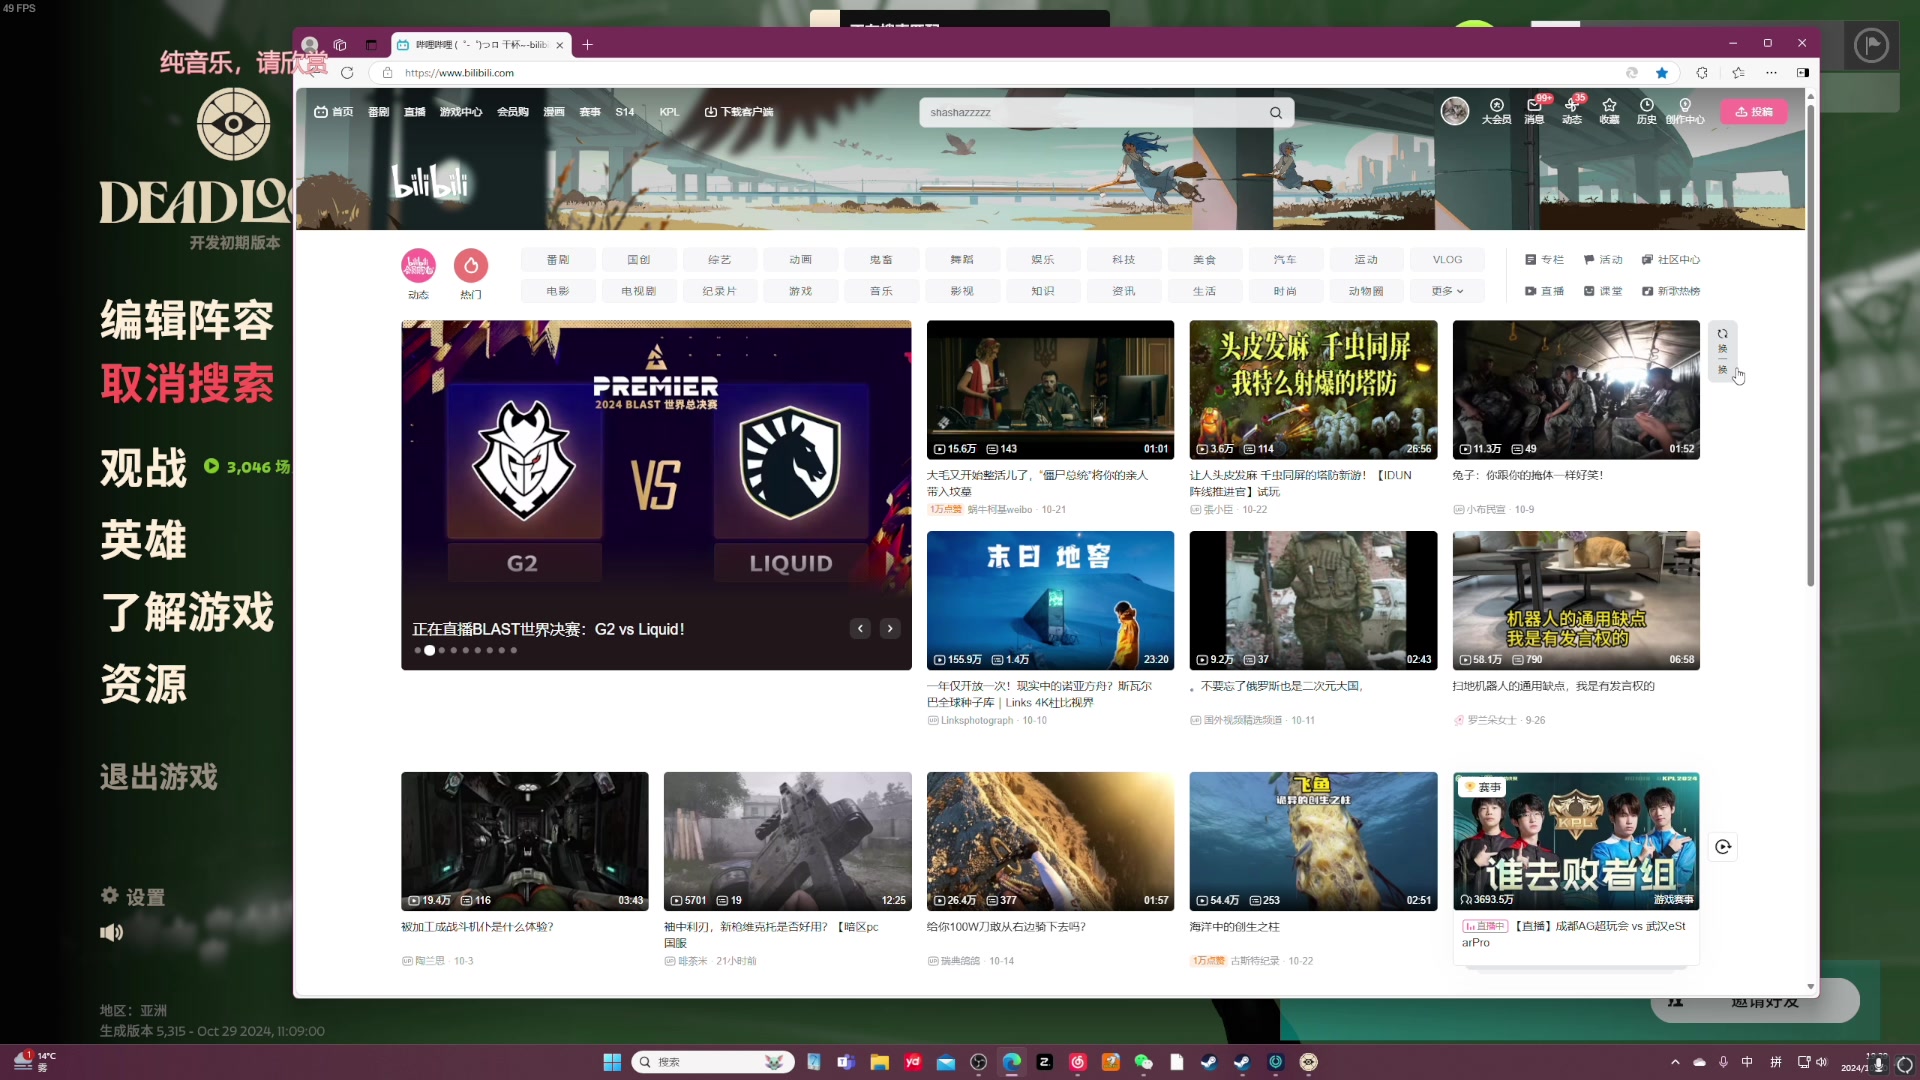Click the round replay icon beside KPL card
This screenshot has width=1920, height=1080.
(1723, 847)
